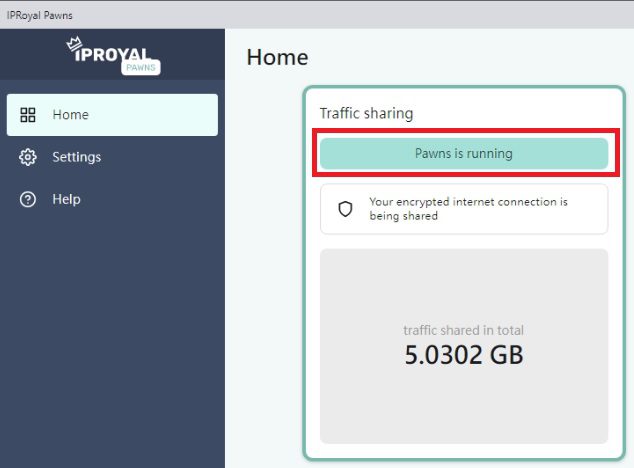Image resolution: width=634 pixels, height=468 pixels.
Task: Click the encrypted internet connection status message
Action: (x=468, y=209)
